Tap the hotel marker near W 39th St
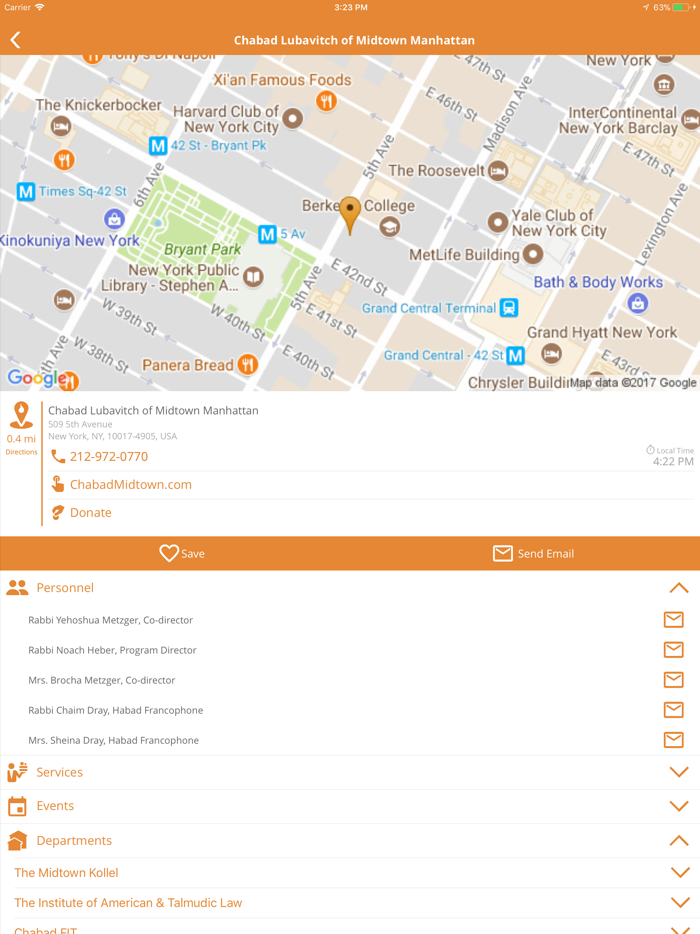Viewport: 700px width, 934px height. point(64,300)
